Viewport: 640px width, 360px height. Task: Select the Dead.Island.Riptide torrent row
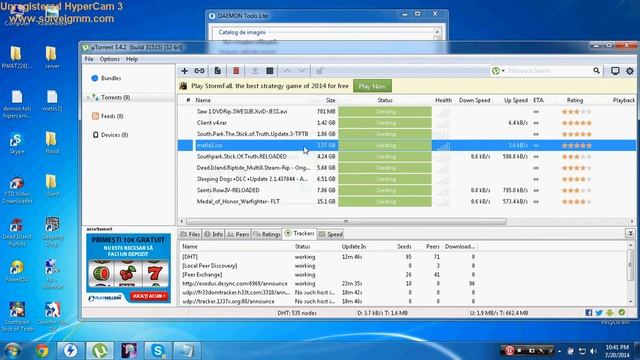[x=406, y=168]
